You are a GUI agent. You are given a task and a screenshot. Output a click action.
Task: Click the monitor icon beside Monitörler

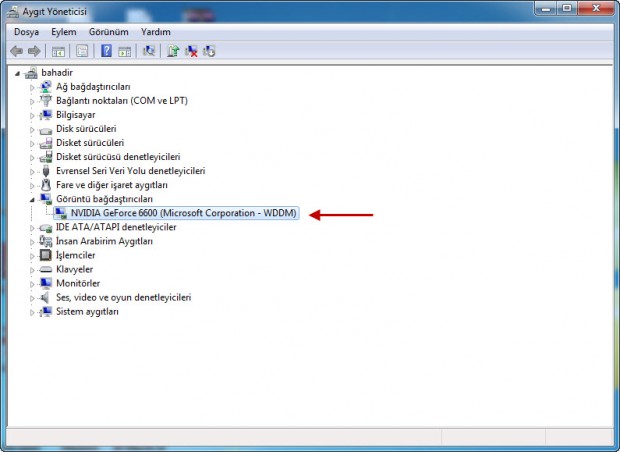coord(46,283)
